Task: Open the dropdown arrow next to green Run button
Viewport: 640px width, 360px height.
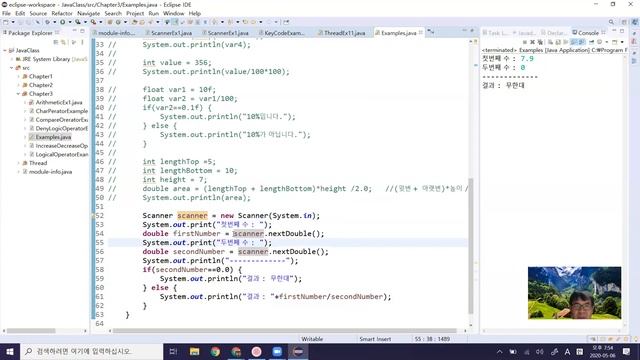Action: 70,22
